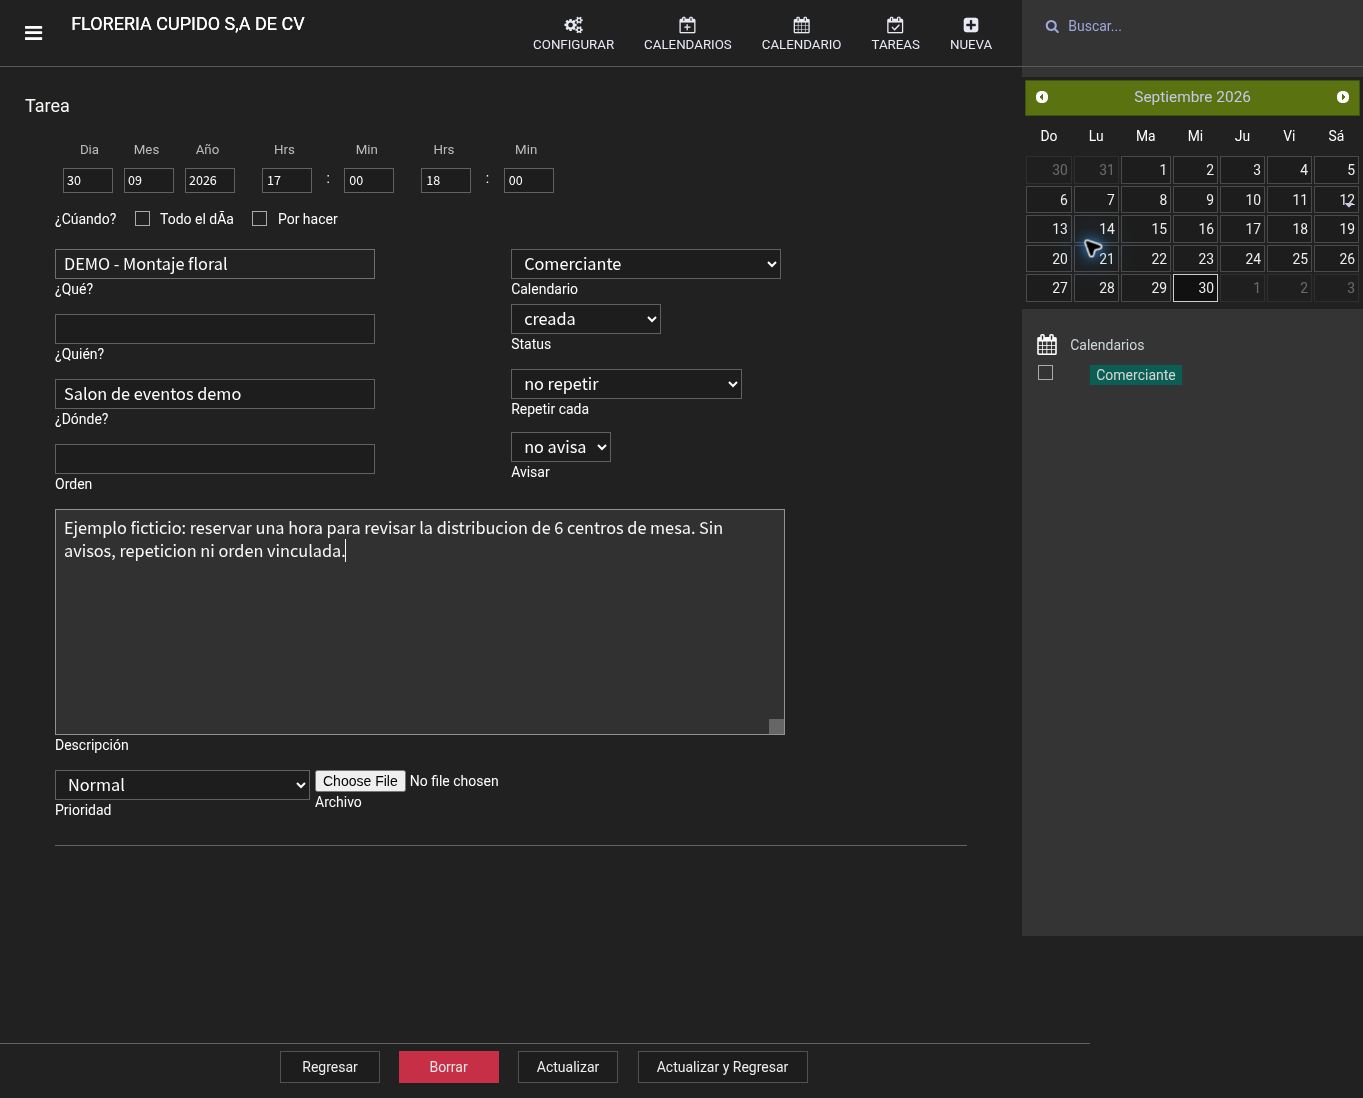Click the green Comerciante calendar tag
Screen dimensions: 1363x1098
tap(1136, 375)
